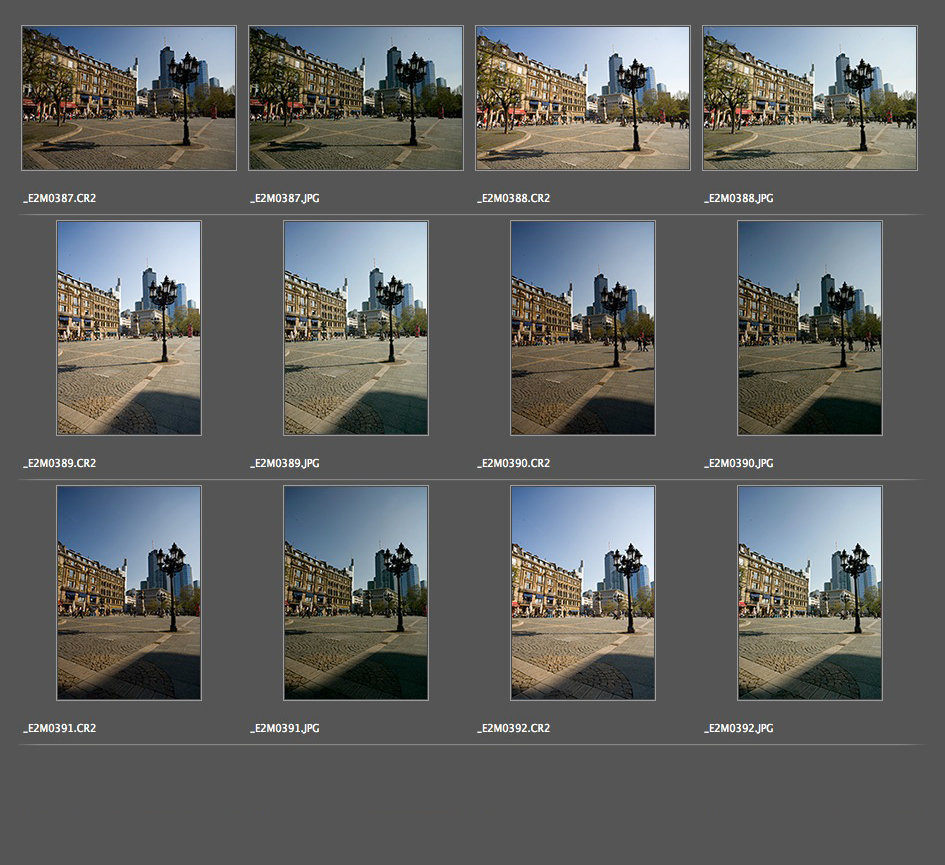
Task: Click the _E2M0391.CR2 filename label
Action: coord(60,729)
